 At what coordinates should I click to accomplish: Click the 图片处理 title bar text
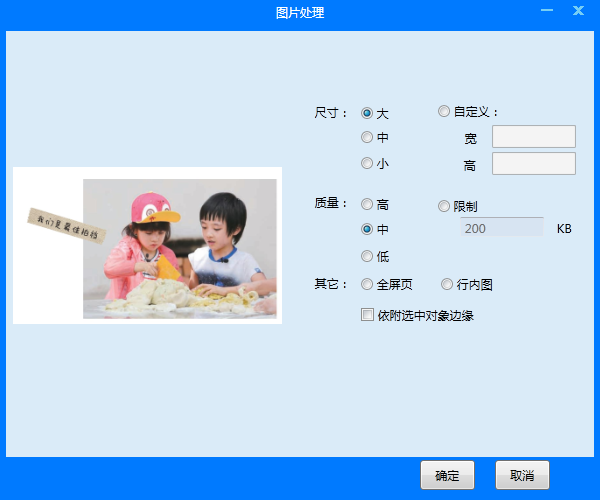pos(300,13)
